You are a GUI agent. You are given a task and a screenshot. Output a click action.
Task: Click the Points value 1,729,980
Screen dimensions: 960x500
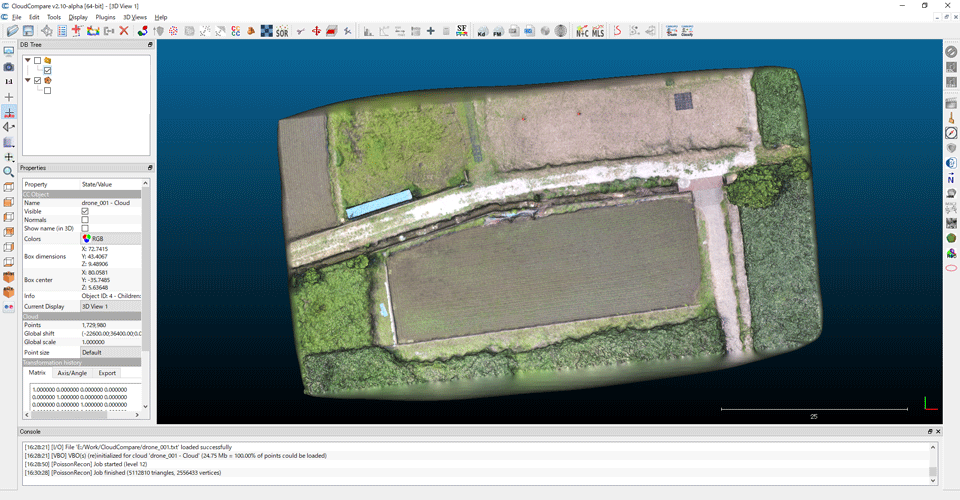click(94, 325)
